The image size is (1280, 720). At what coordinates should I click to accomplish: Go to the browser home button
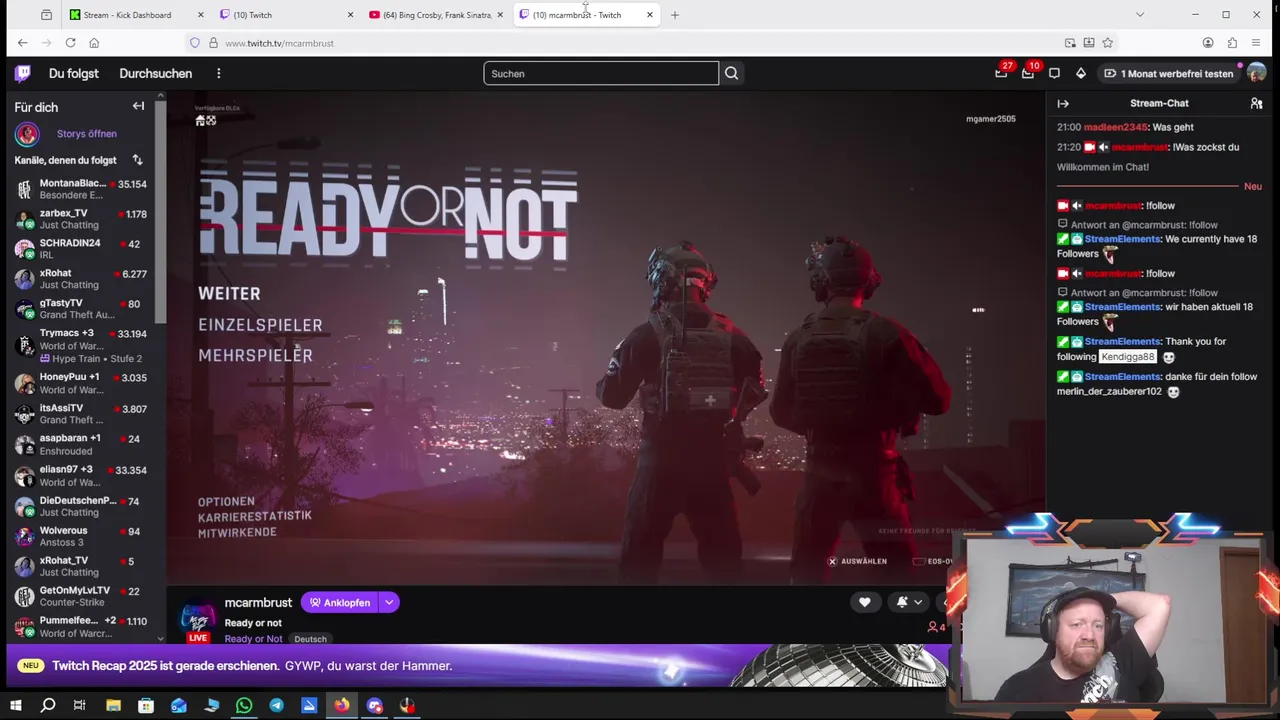(x=94, y=43)
